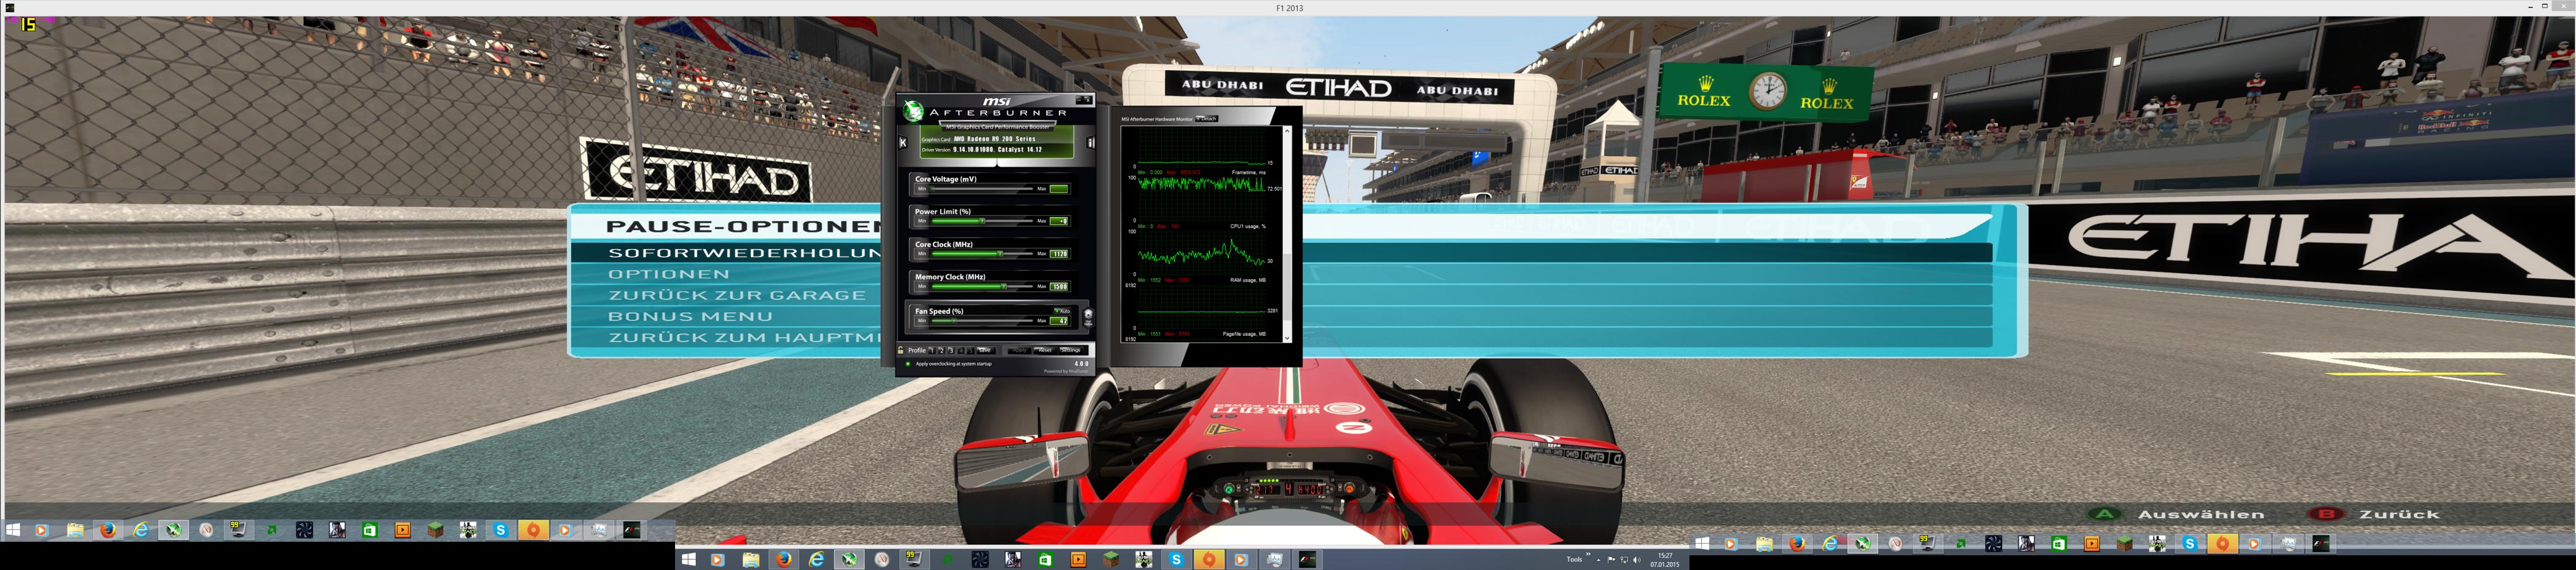Click the Apply button in Afterburner
The width and height of the screenshot is (2576, 570).
(1020, 350)
